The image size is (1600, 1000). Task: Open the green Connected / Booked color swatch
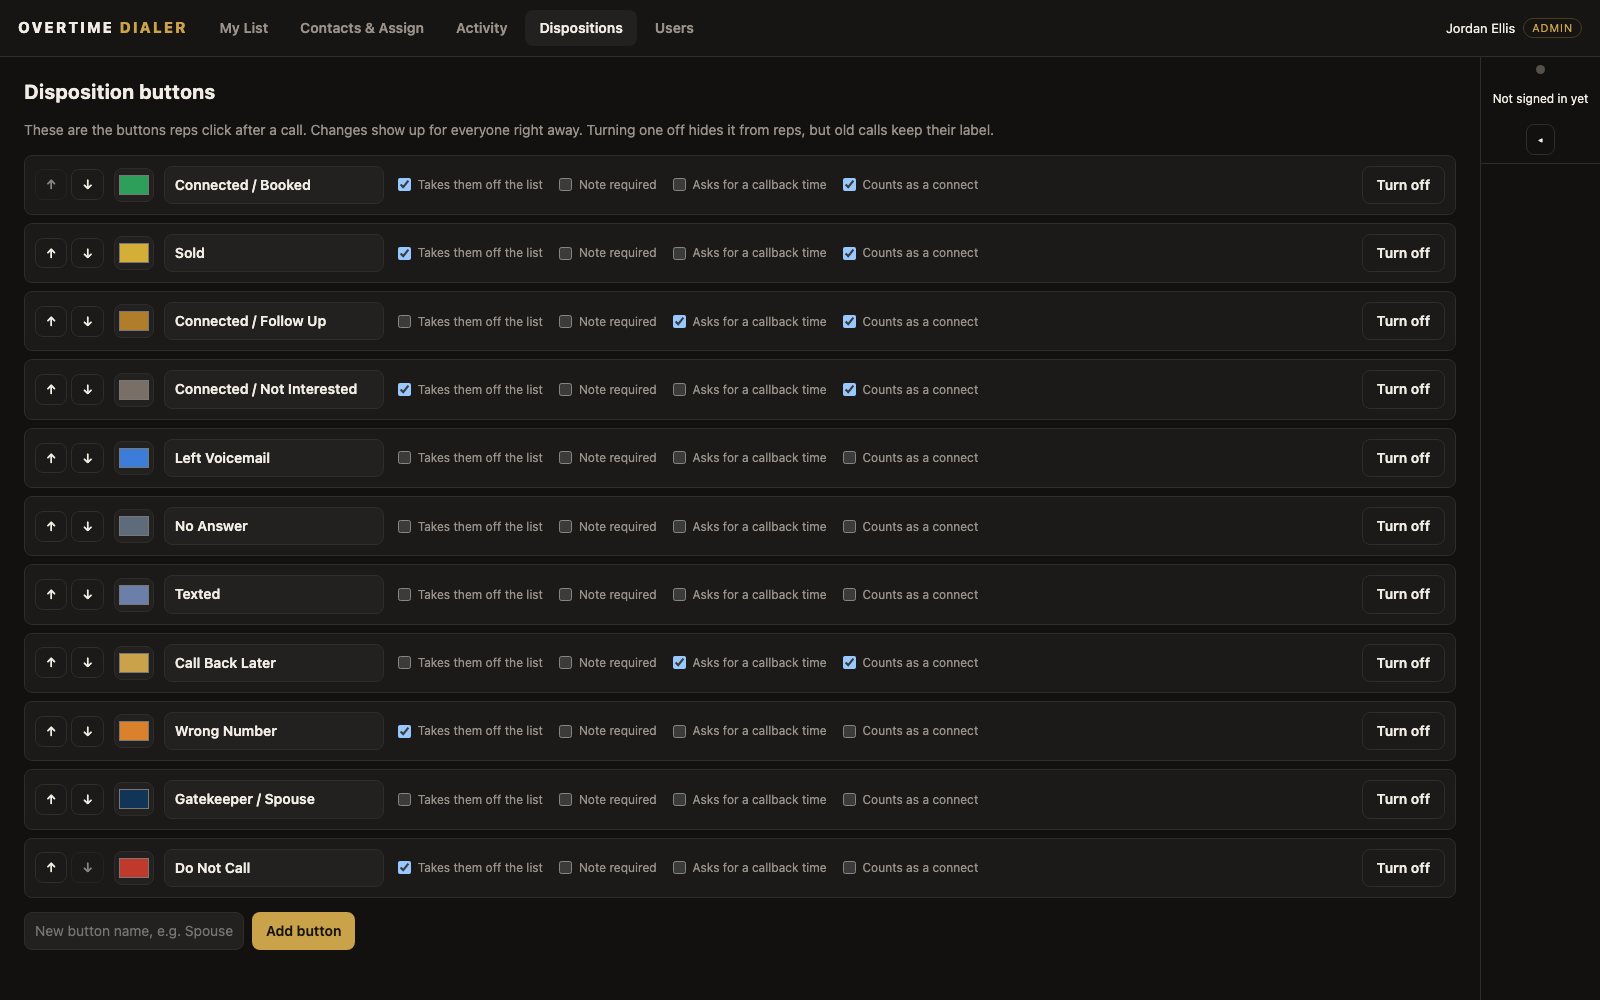click(x=133, y=185)
